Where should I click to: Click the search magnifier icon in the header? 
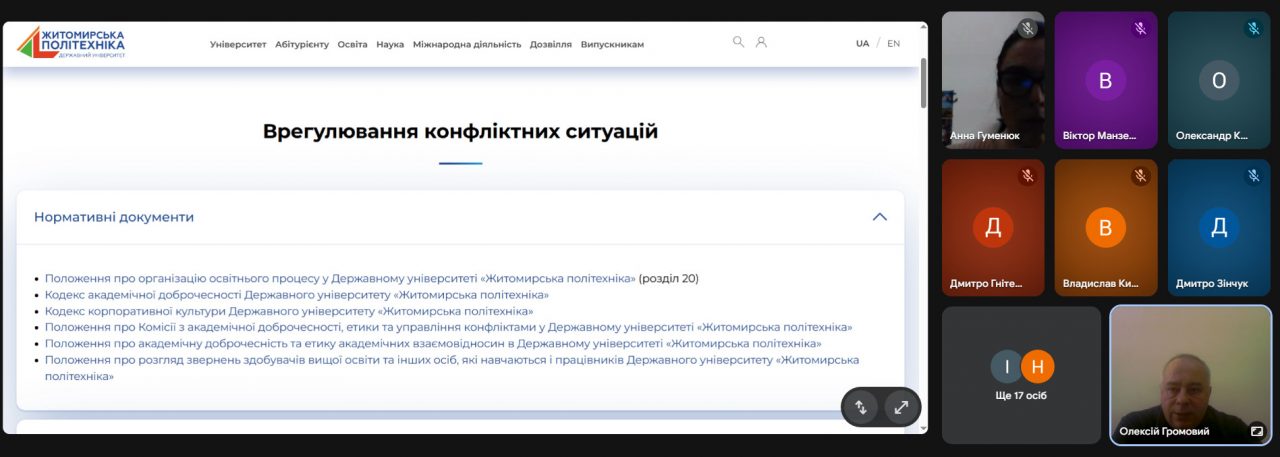(x=738, y=42)
